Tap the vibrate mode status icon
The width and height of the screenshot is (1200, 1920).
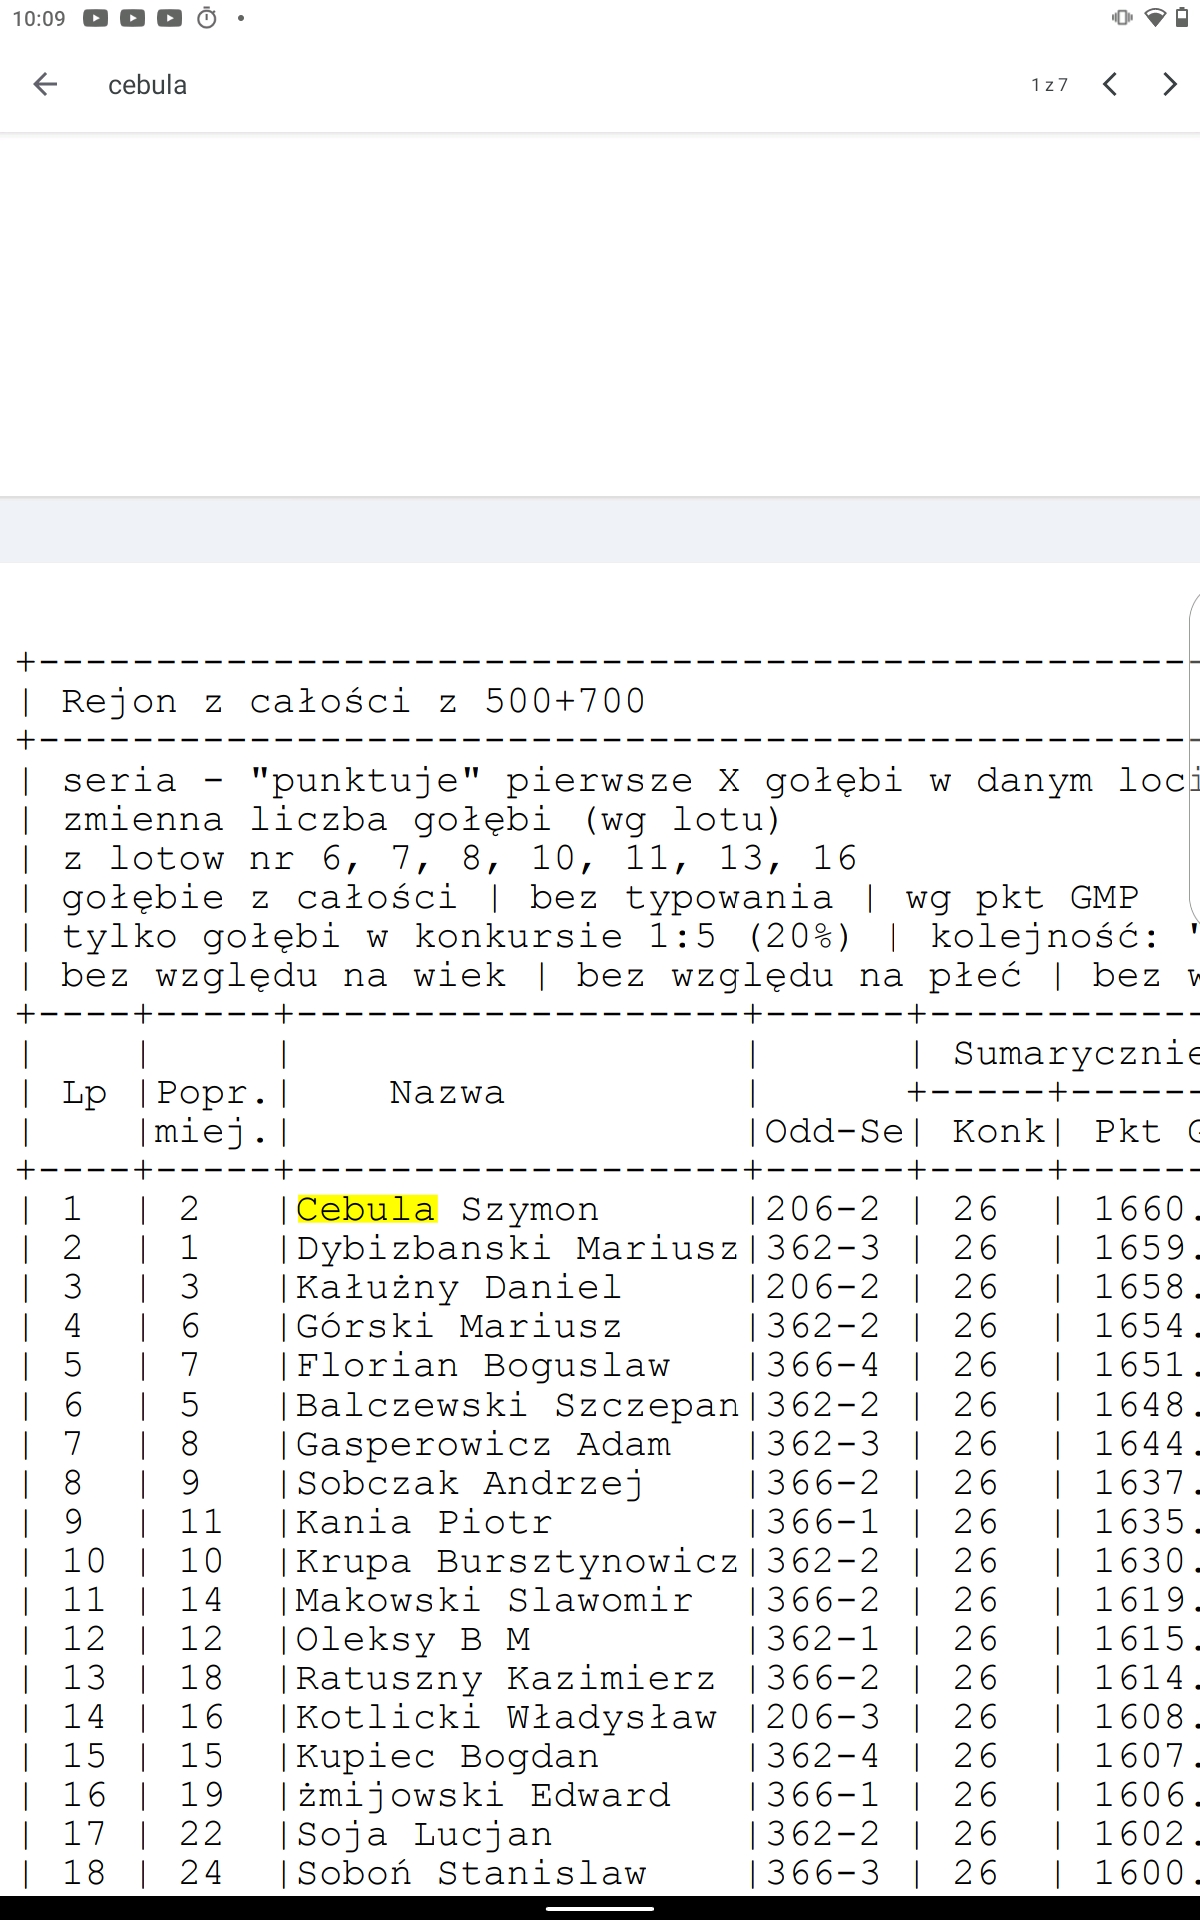click(x=1122, y=18)
